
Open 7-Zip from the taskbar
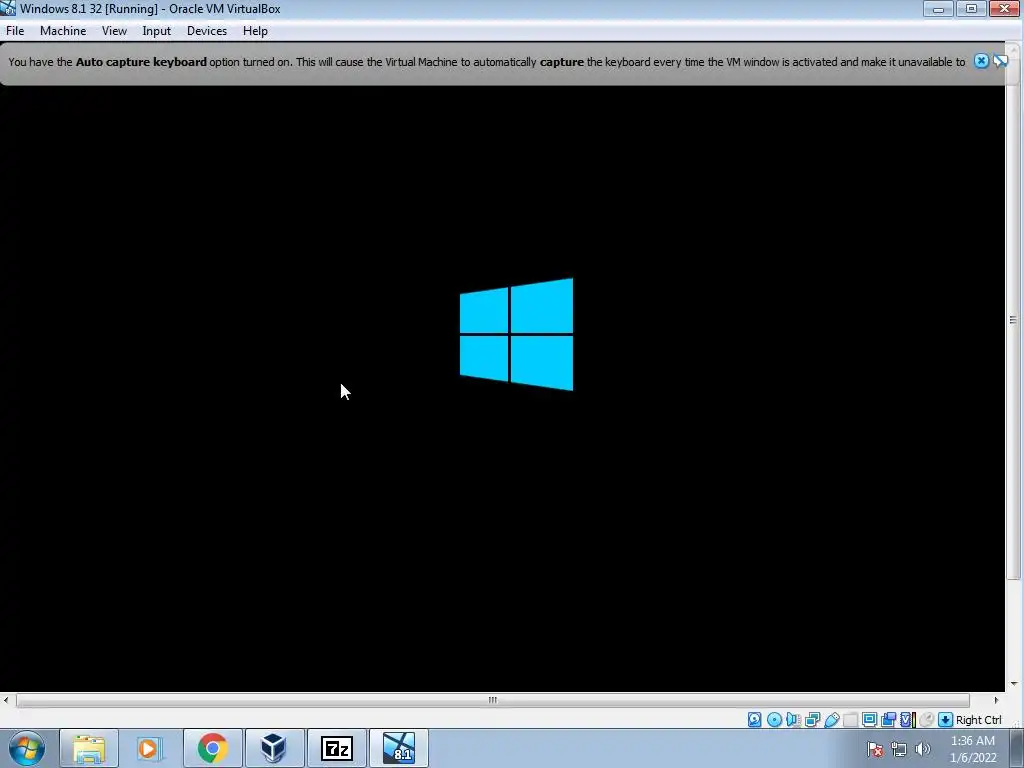(x=336, y=748)
